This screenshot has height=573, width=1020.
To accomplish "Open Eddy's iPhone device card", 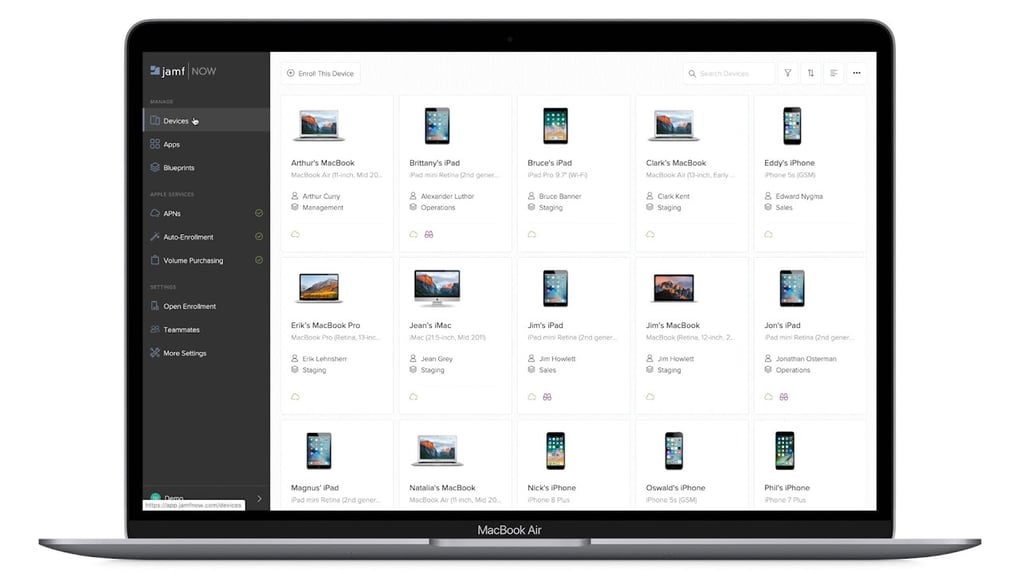I will [810, 174].
